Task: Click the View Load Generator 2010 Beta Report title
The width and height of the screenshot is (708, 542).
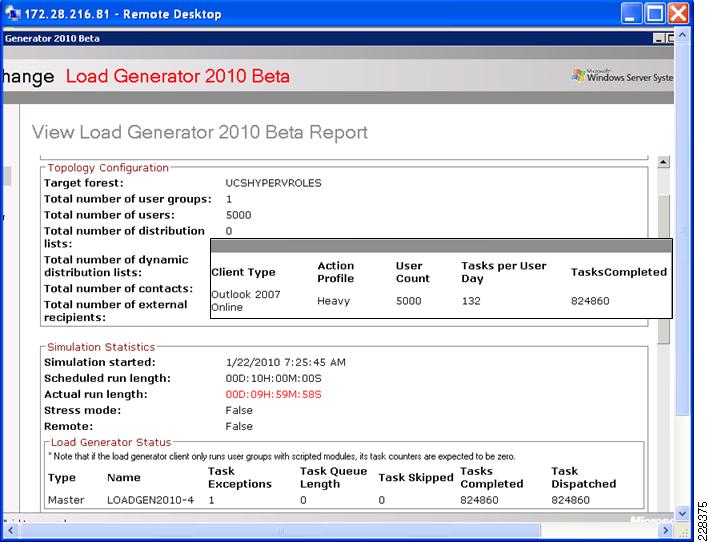Action: [x=200, y=132]
